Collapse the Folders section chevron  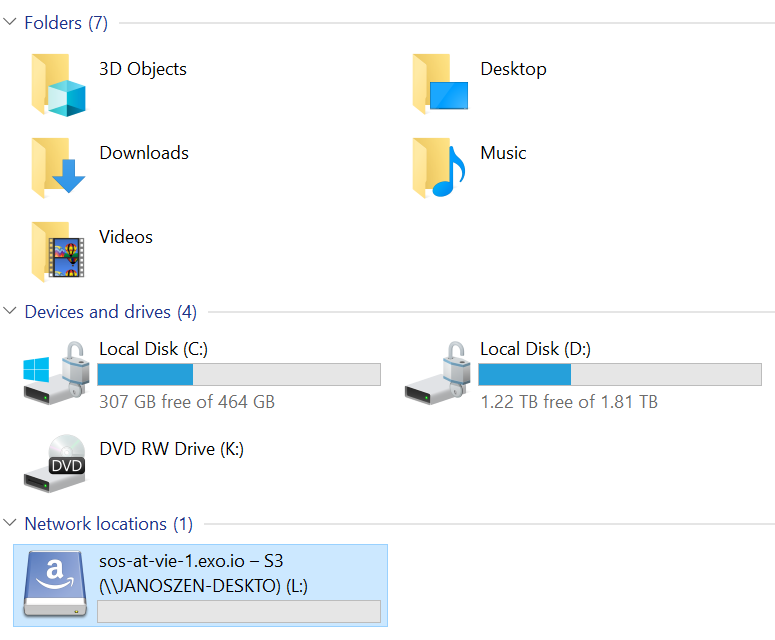10,22
